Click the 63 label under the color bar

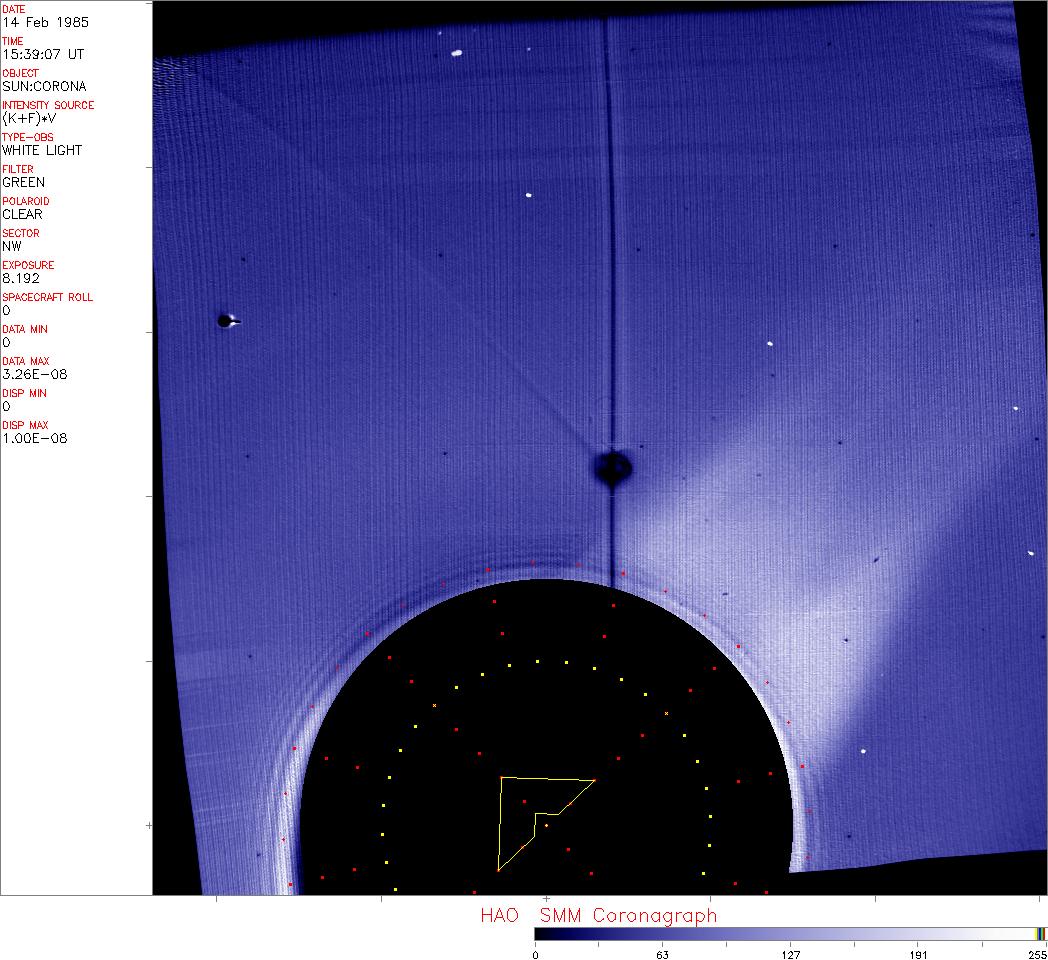point(662,955)
